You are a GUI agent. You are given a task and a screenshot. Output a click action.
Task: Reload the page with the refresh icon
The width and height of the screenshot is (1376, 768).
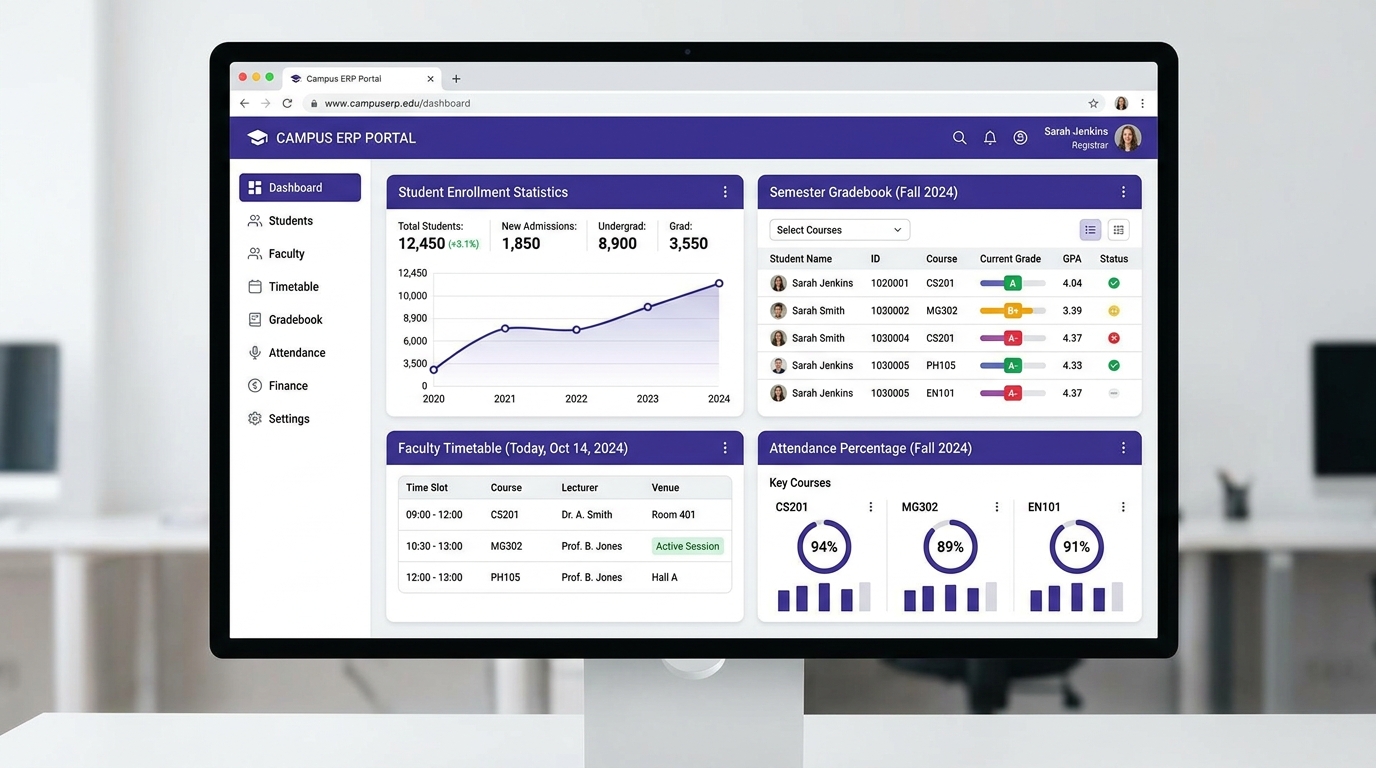(287, 103)
